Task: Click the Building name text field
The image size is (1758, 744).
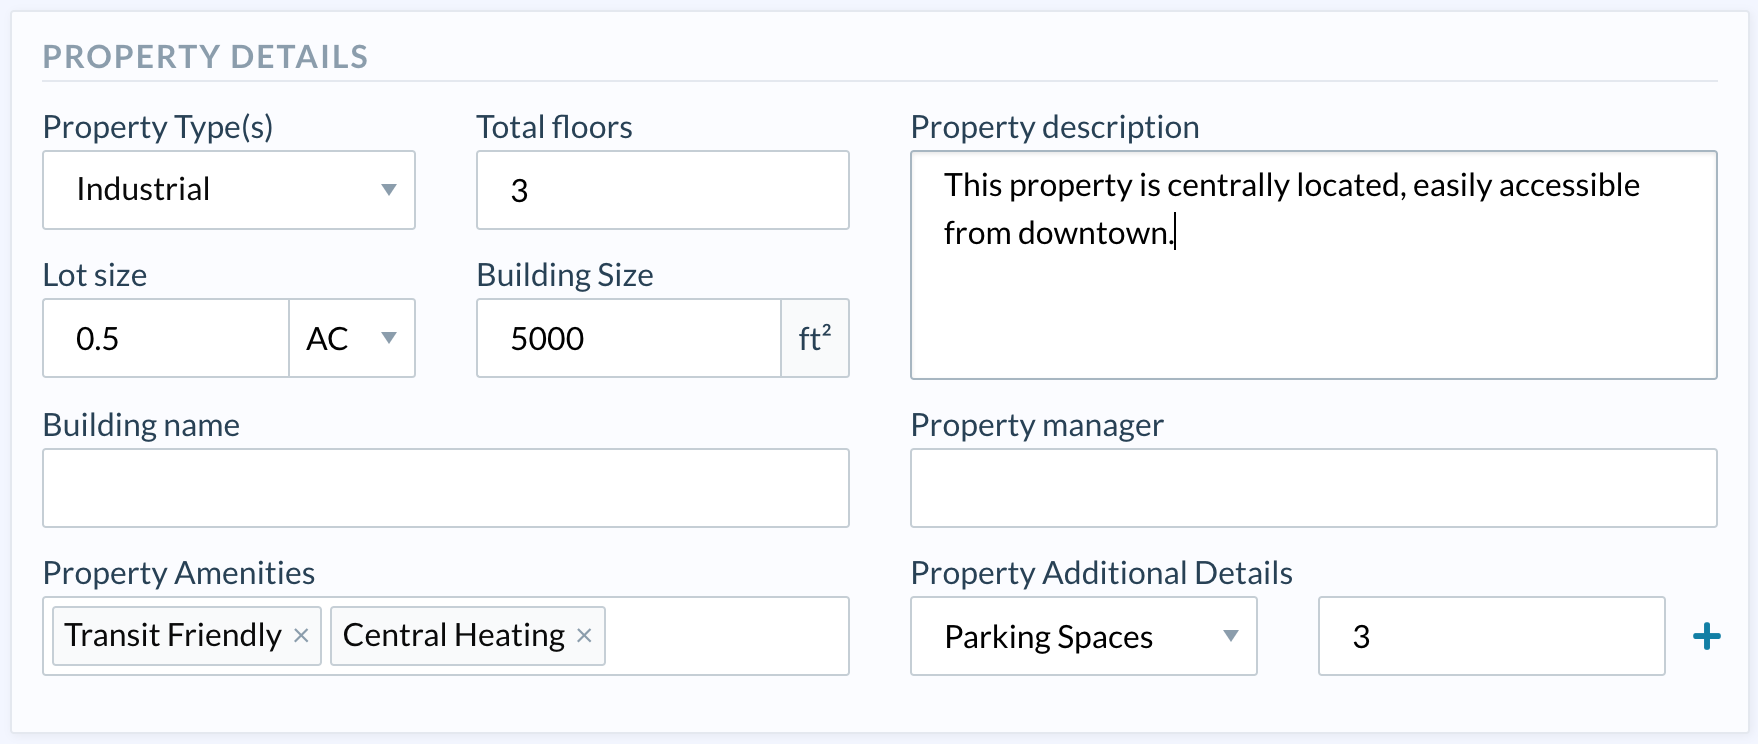Action: pyautogui.click(x=445, y=488)
